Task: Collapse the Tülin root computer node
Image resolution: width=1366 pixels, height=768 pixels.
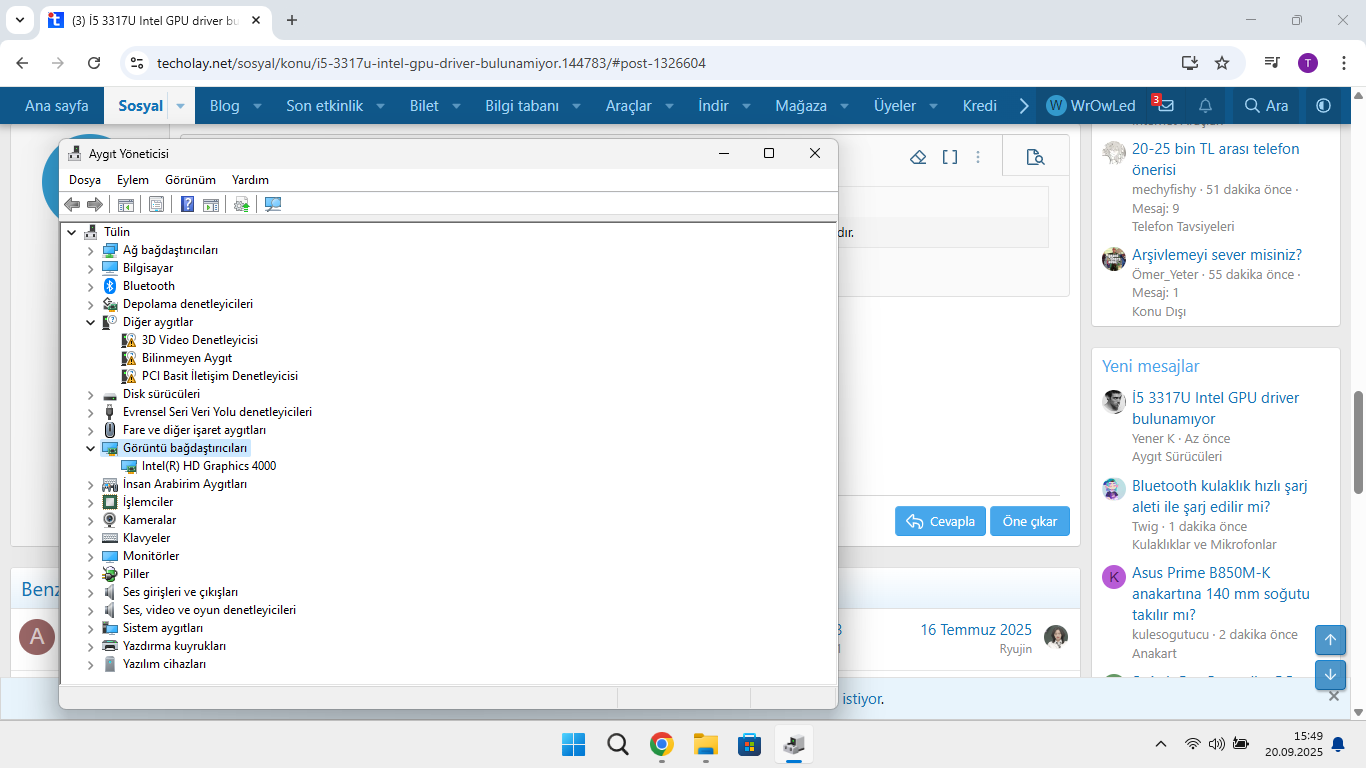Action: (72, 232)
